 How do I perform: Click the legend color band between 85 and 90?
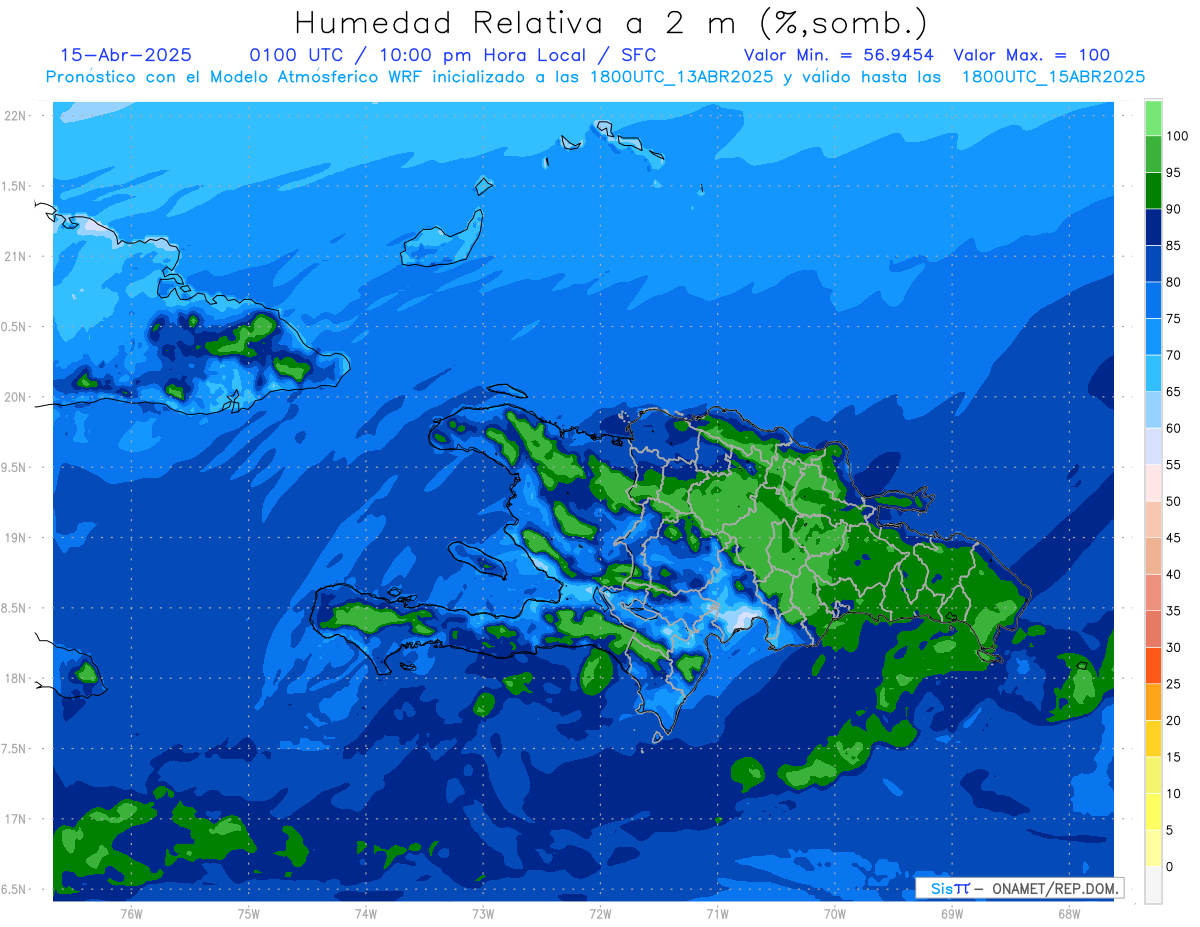1153,227
